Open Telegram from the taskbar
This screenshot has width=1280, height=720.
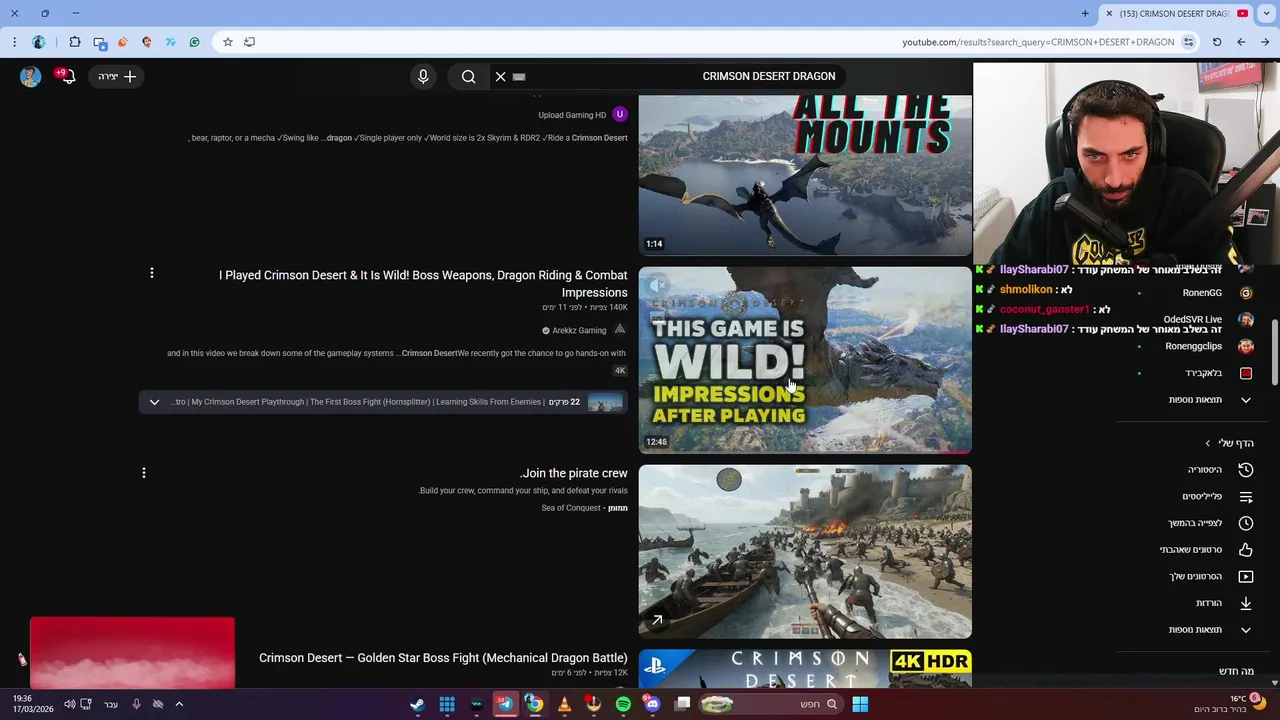(x=505, y=704)
